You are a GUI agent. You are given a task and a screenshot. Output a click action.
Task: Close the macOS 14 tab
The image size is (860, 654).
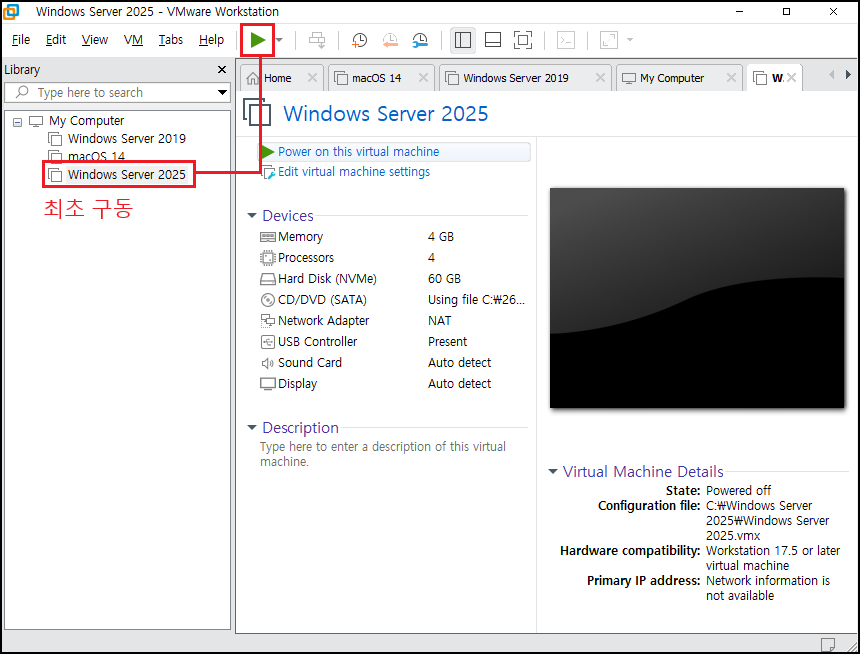[x=423, y=78]
